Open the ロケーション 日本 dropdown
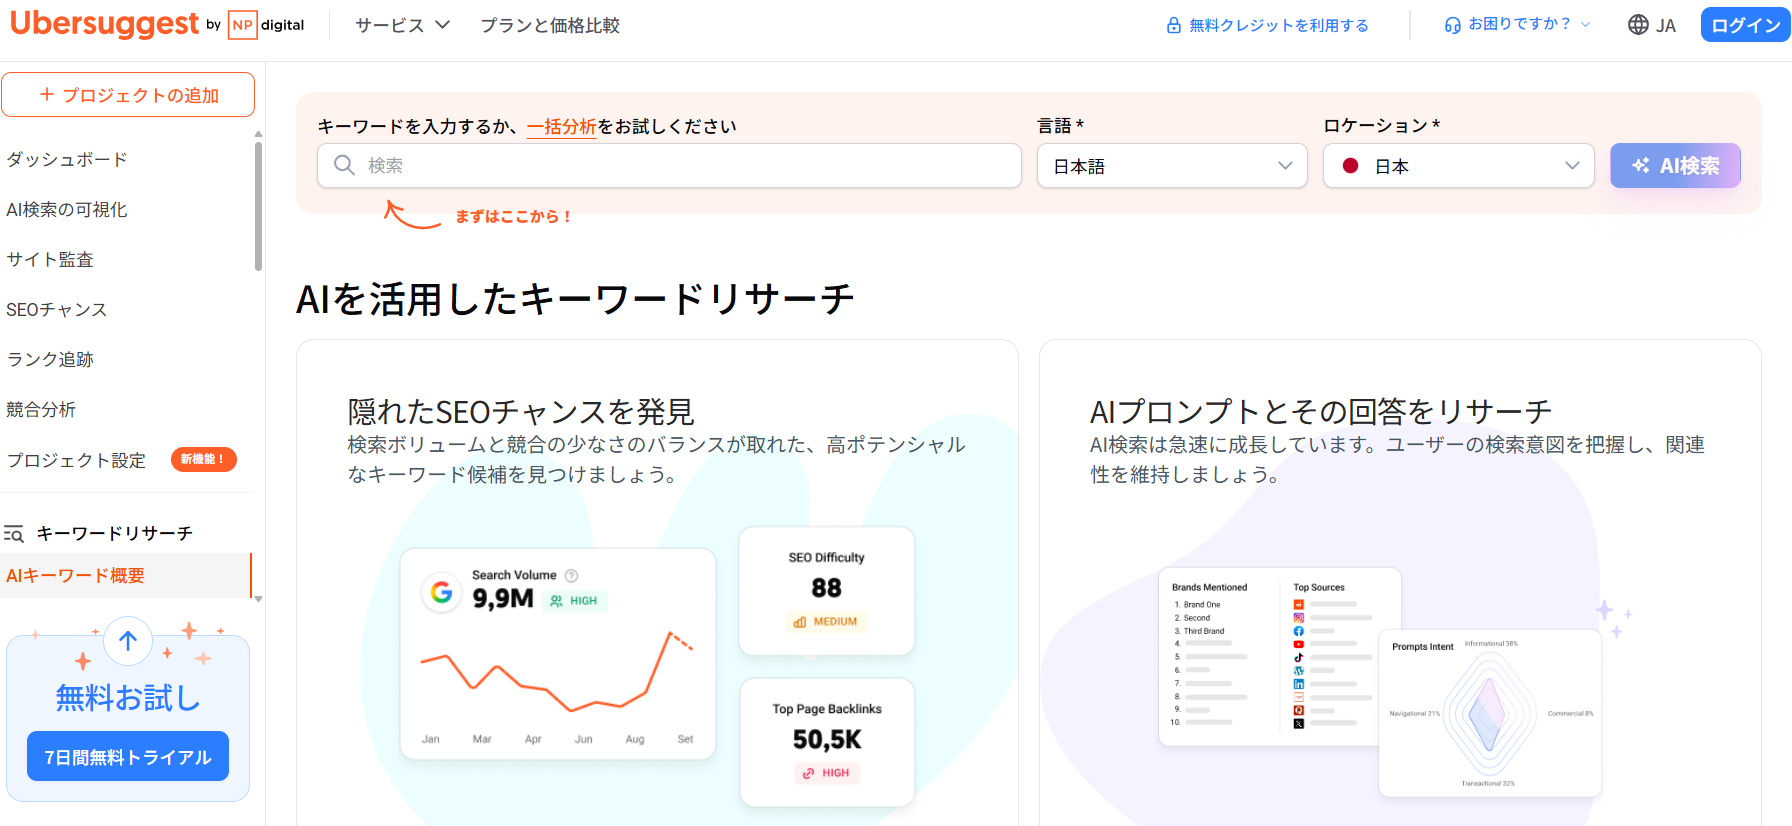1792x826 pixels. 1458,166
